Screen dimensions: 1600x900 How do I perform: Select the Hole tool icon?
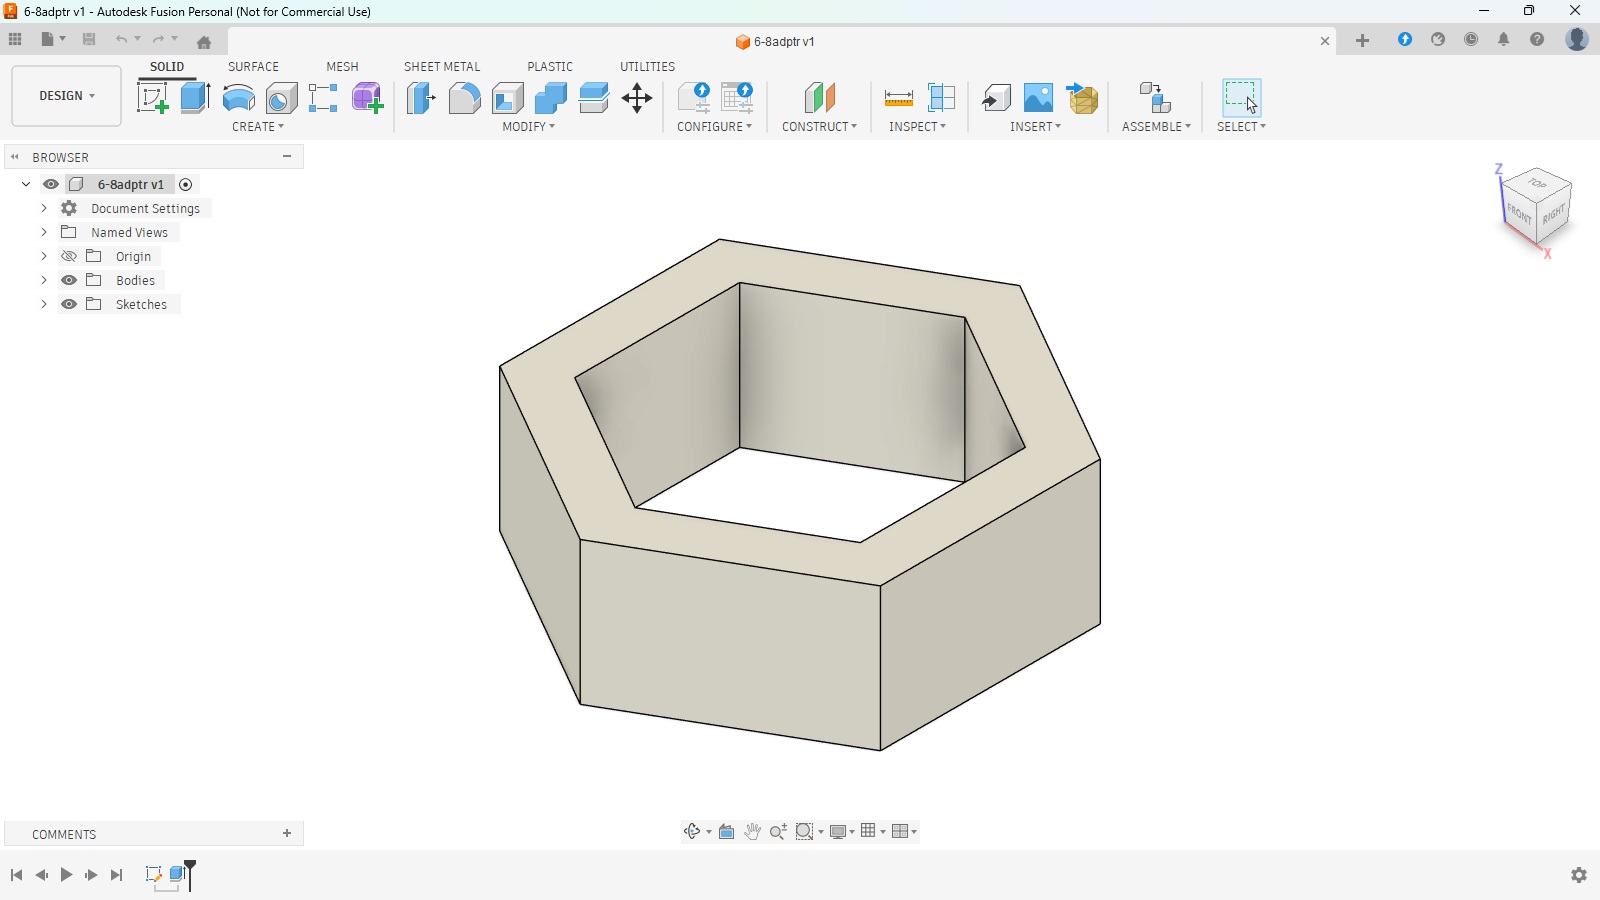(x=281, y=98)
